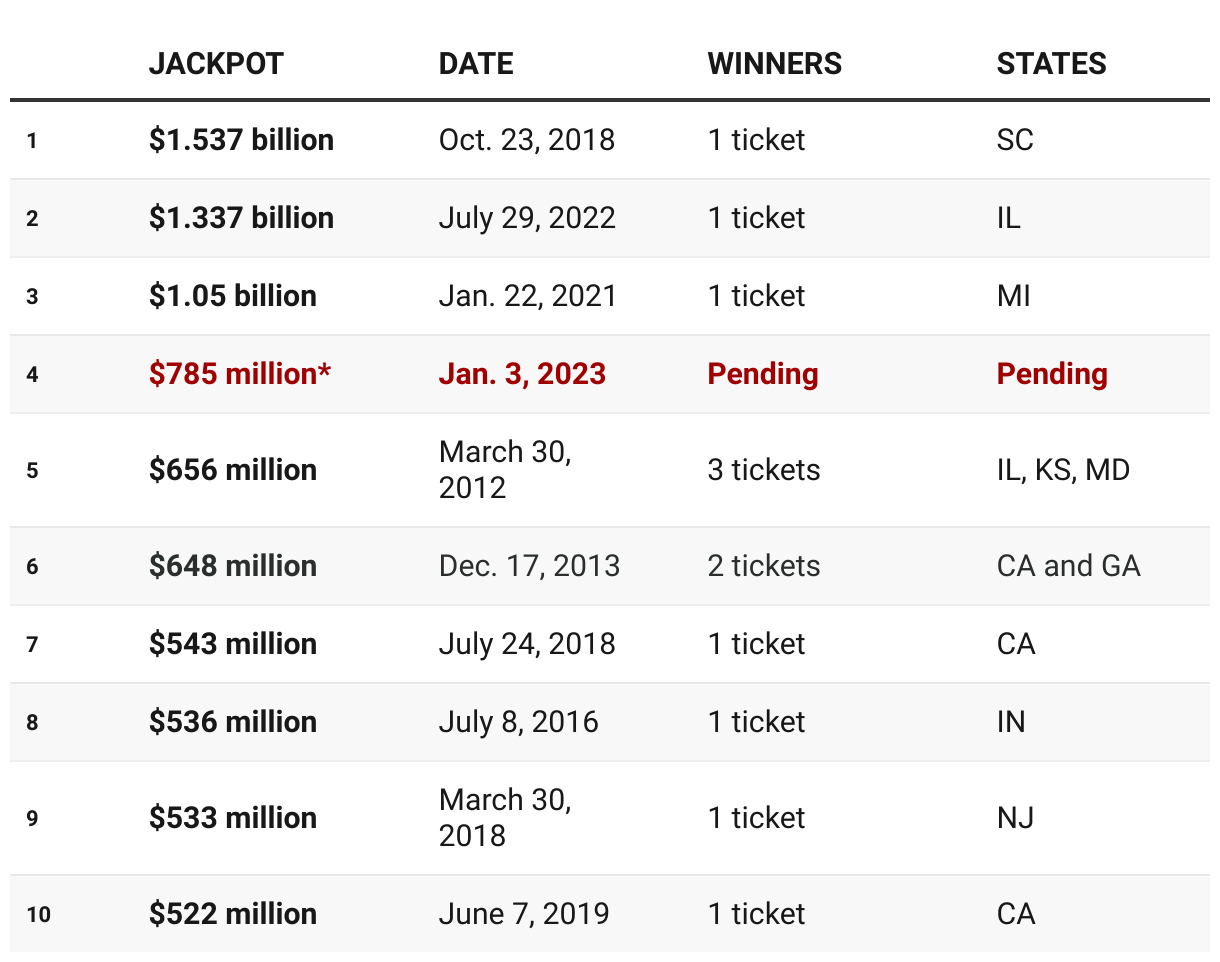Select the Oct. 23, 2018 date
The height and width of the screenshot is (962, 1220).
[x=526, y=140]
